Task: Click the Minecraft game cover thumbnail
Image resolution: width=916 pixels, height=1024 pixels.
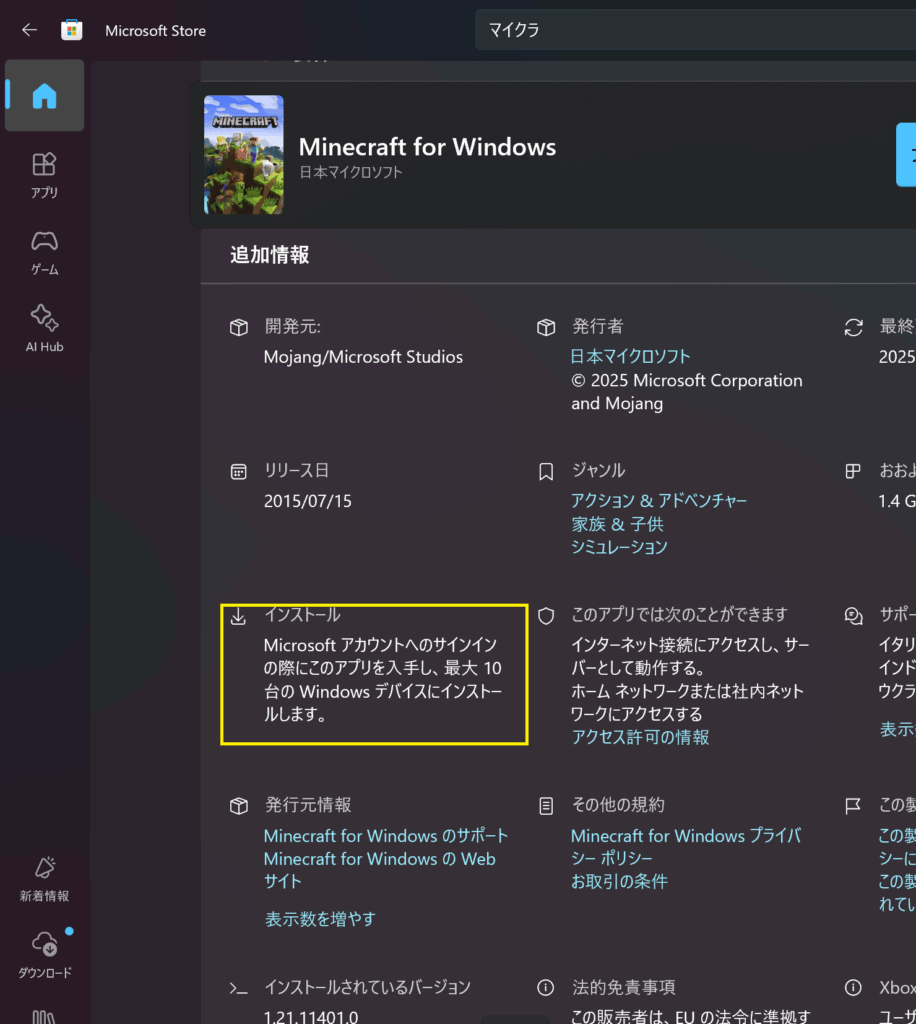Action: tap(243, 155)
